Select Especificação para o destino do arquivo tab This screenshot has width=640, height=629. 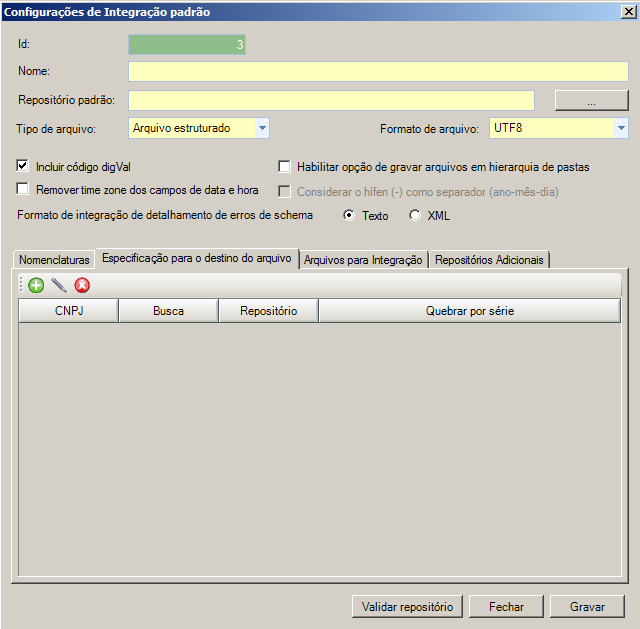tap(197, 258)
